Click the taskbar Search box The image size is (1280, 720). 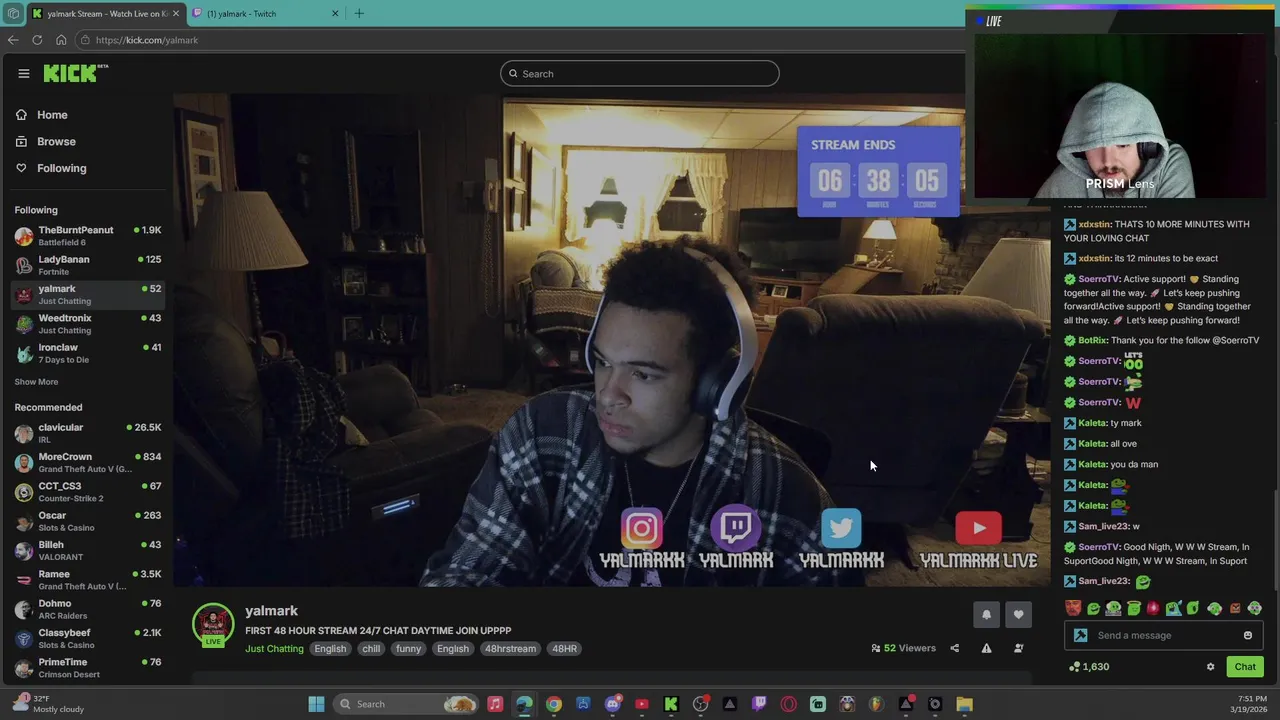pos(406,704)
